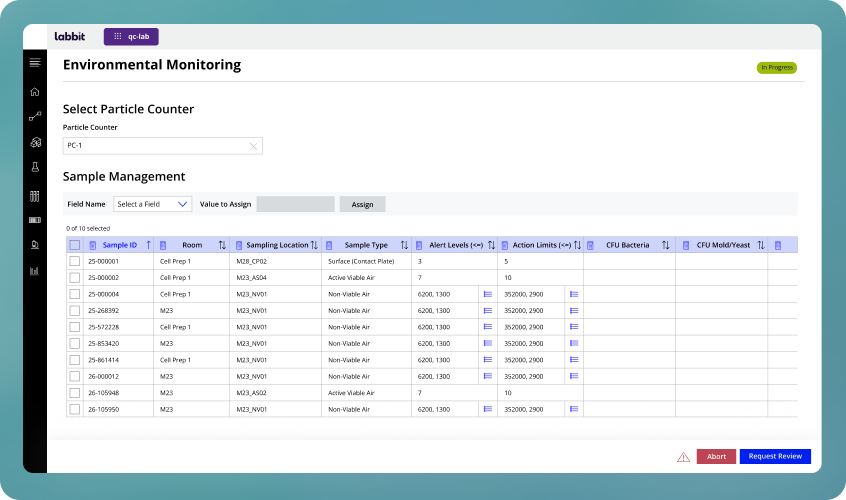Check the box for sample 26-105948
This screenshot has width=846, height=500.
(74, 393)
